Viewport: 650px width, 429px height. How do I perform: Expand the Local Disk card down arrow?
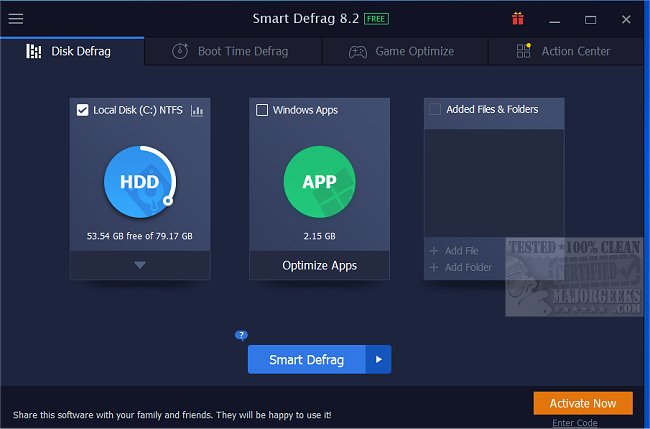[x=139, y=265]
